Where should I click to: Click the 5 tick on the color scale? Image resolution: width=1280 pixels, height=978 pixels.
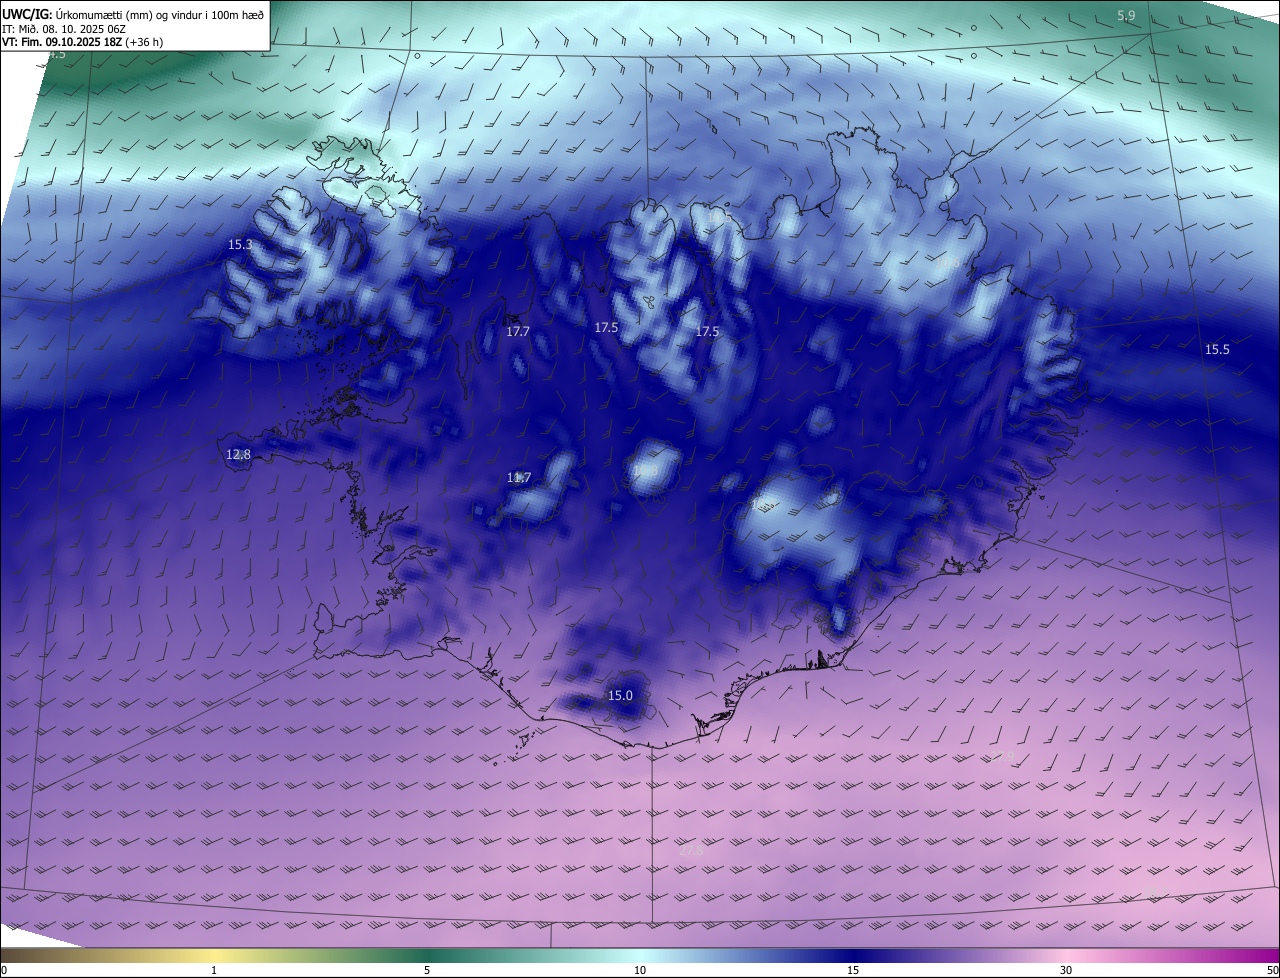click(427, 970)
